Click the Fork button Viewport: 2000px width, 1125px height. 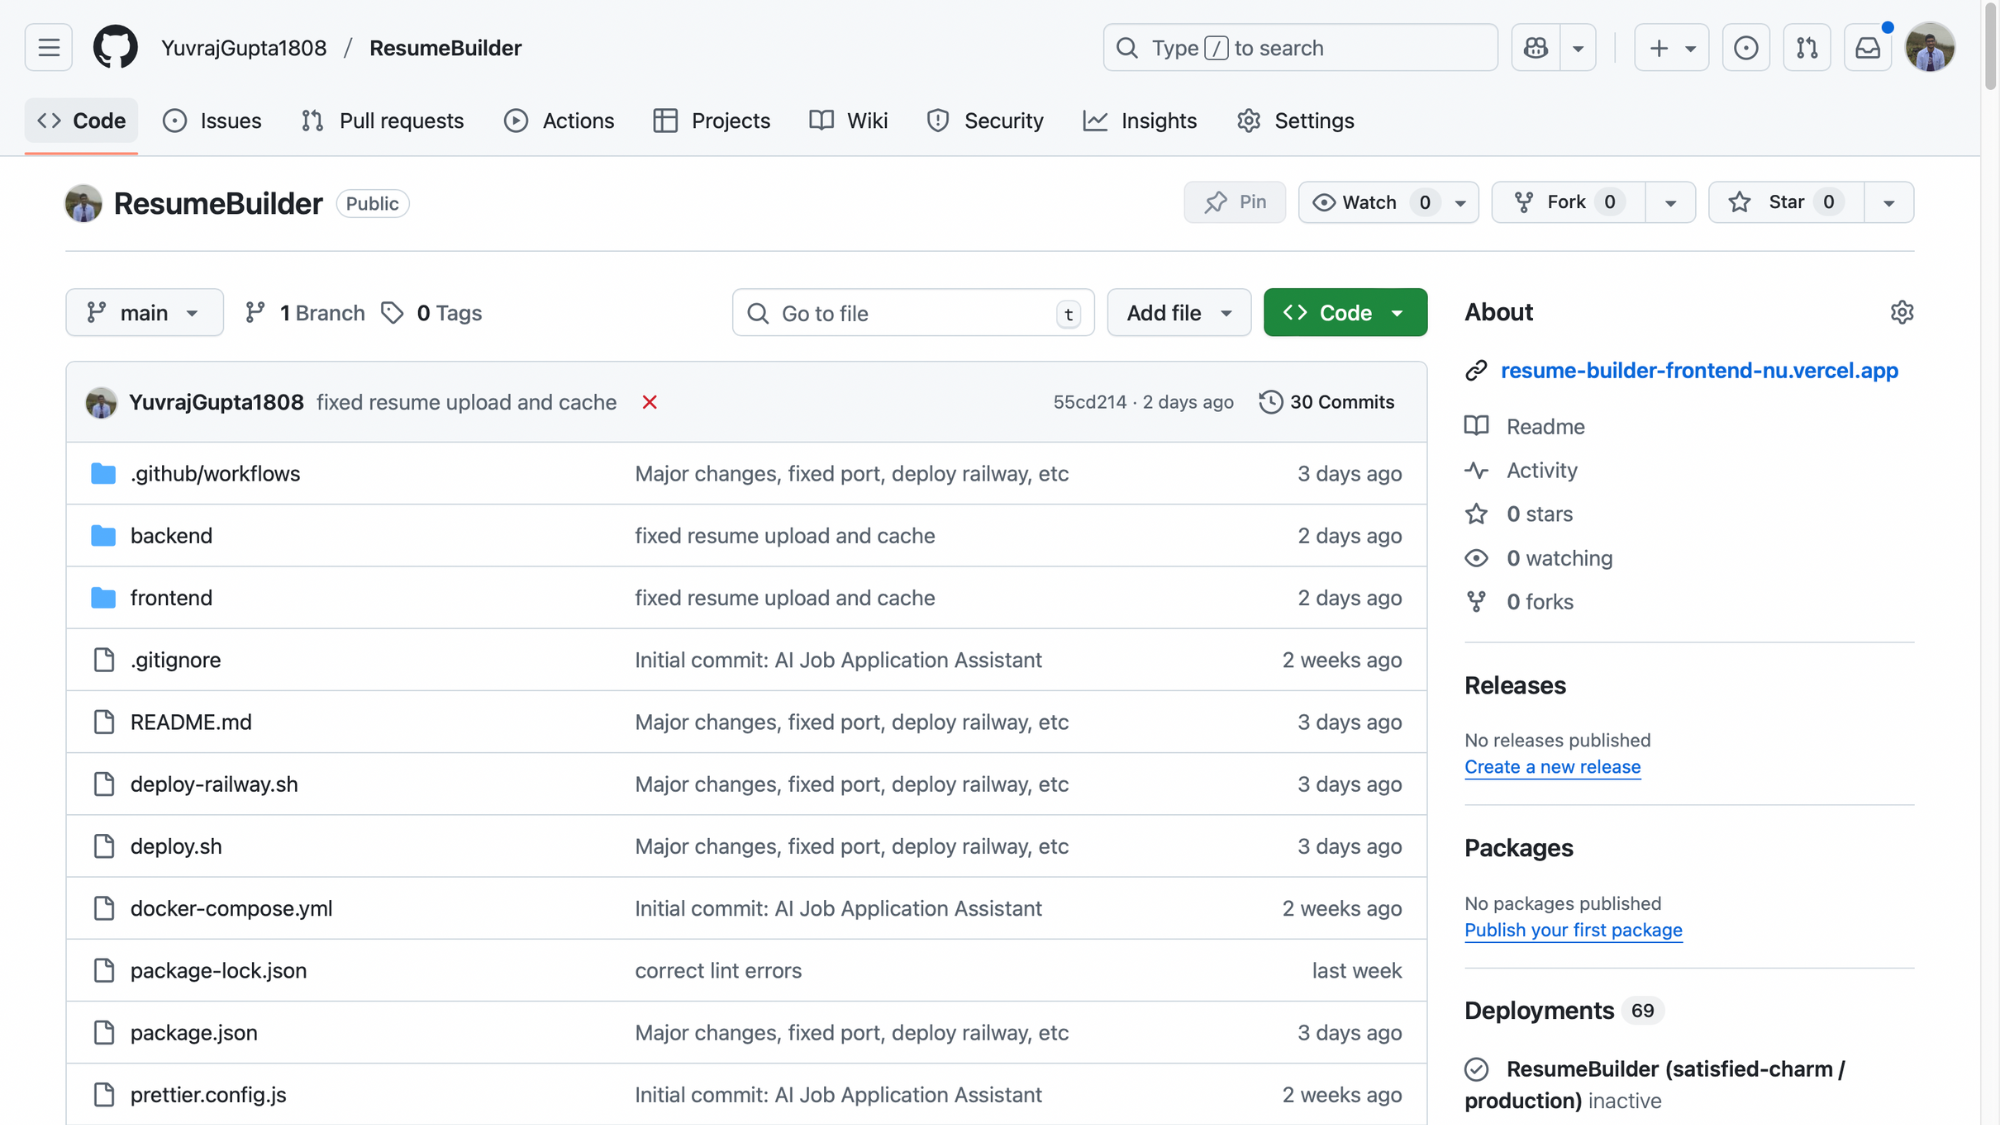coord(1568,202)
